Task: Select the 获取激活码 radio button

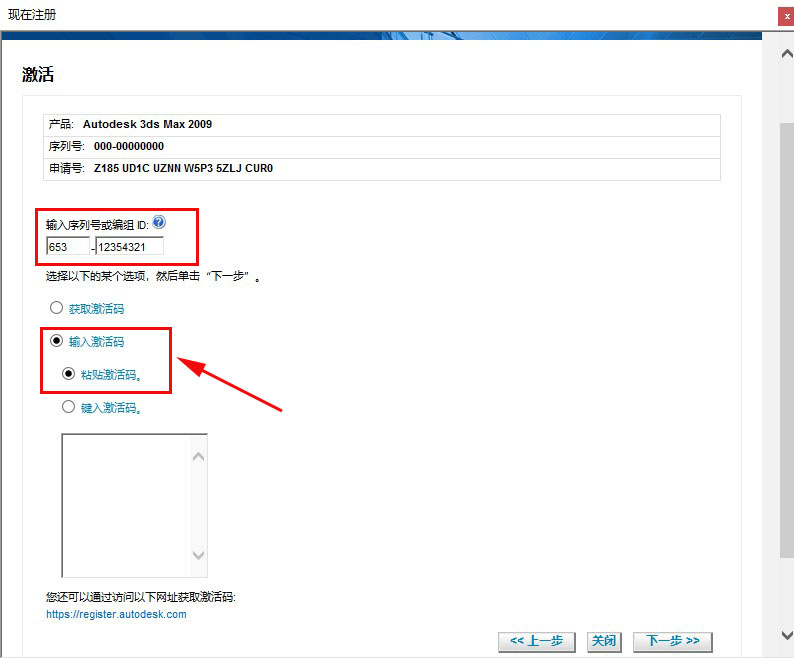Action: tap(56, 307)
